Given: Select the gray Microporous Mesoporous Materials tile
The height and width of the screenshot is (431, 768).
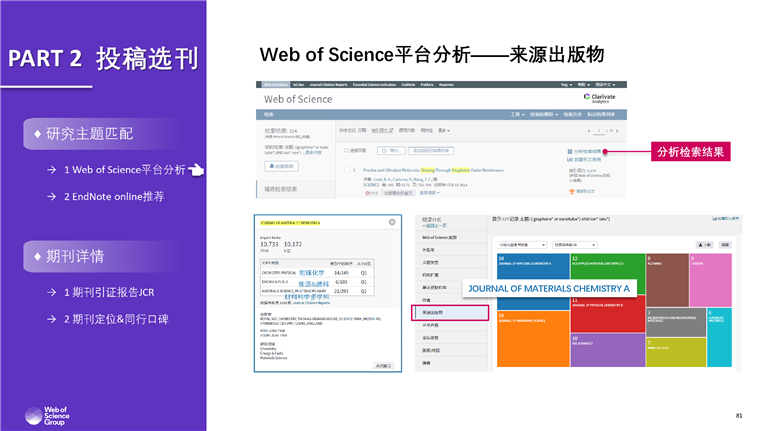Looking at the screenshot, I should [676, 322].
